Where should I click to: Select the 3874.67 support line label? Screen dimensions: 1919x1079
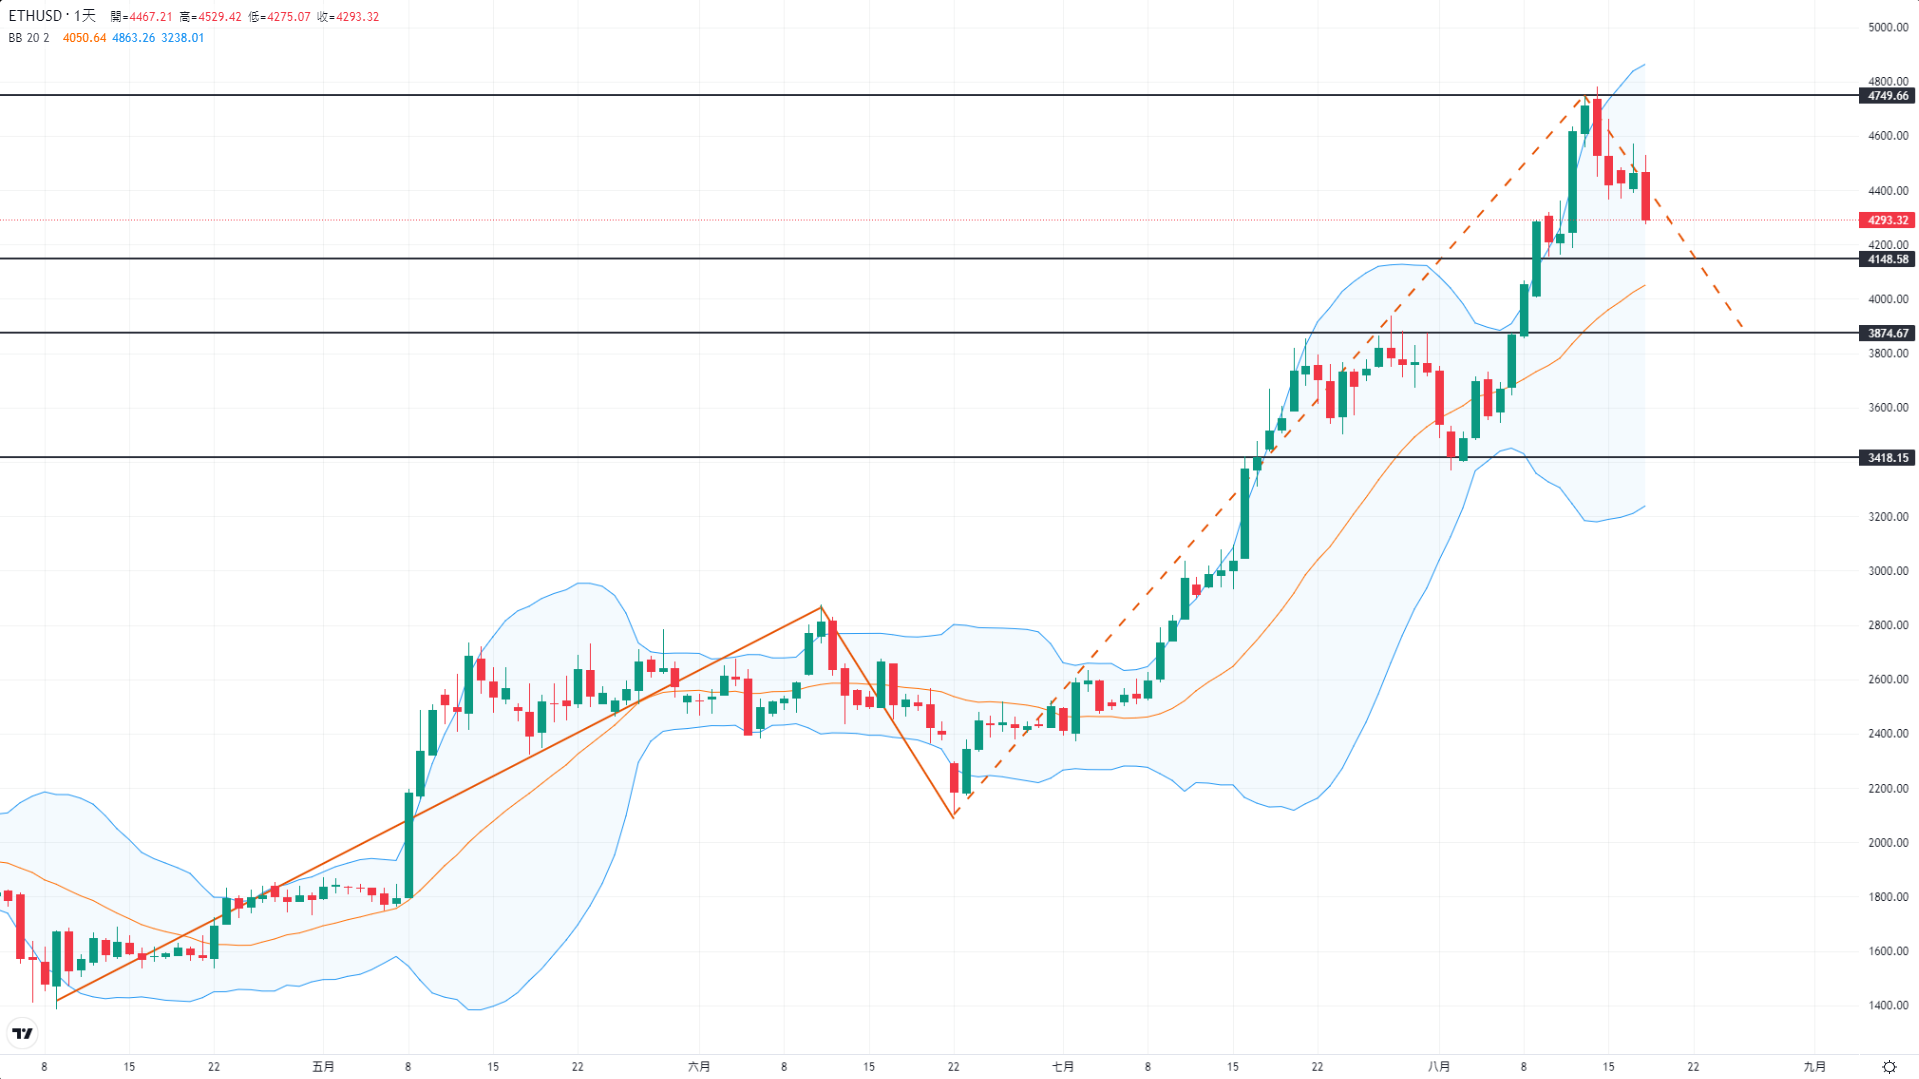1887,333
